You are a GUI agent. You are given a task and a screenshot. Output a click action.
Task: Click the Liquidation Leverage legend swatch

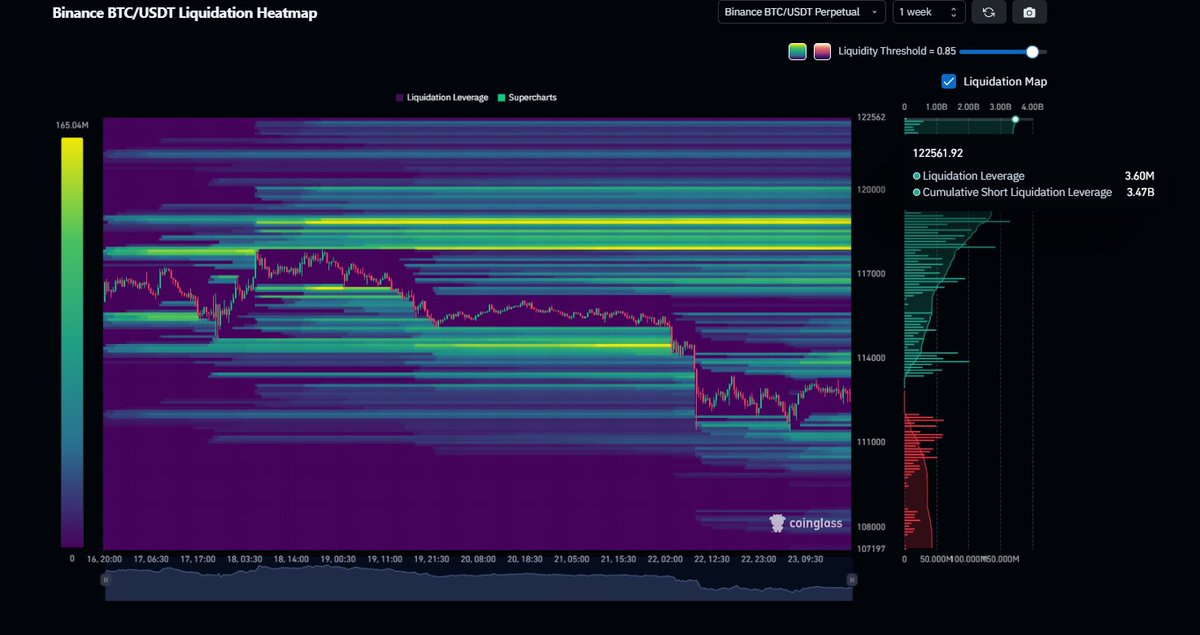pyautogui.click(x=397, y=97)
